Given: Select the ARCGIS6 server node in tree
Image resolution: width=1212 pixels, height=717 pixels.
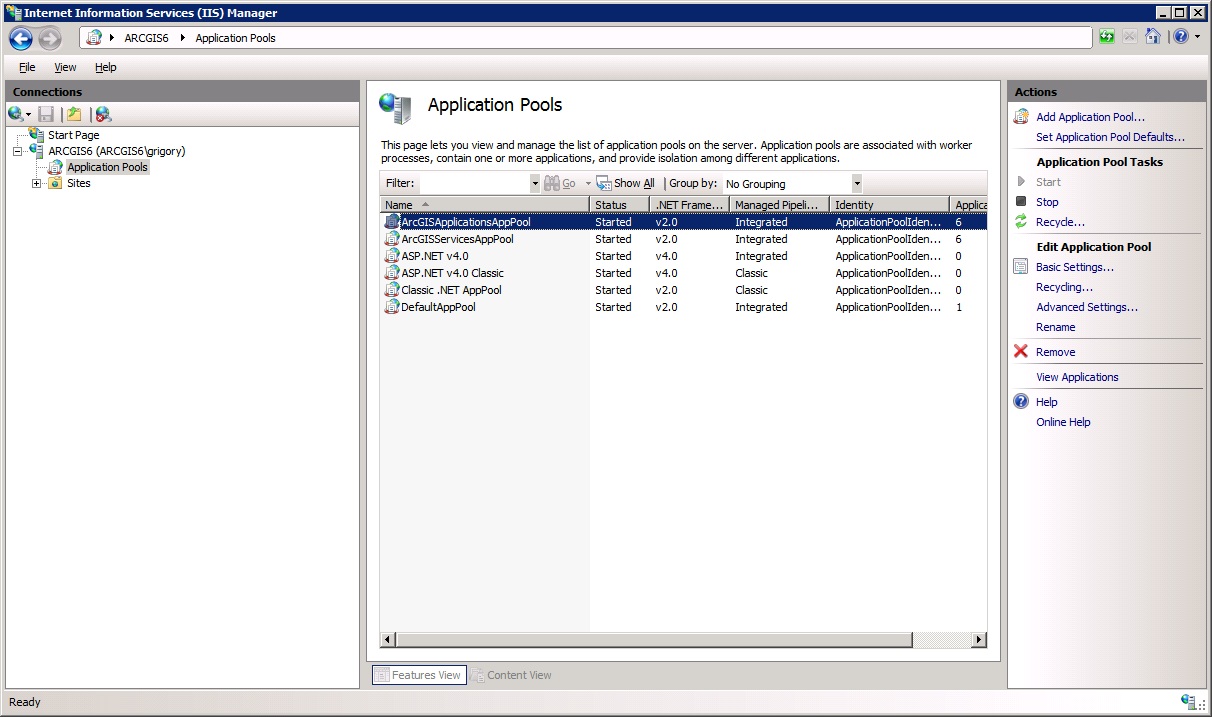Looking at the screenshot, I should point(116,151).
